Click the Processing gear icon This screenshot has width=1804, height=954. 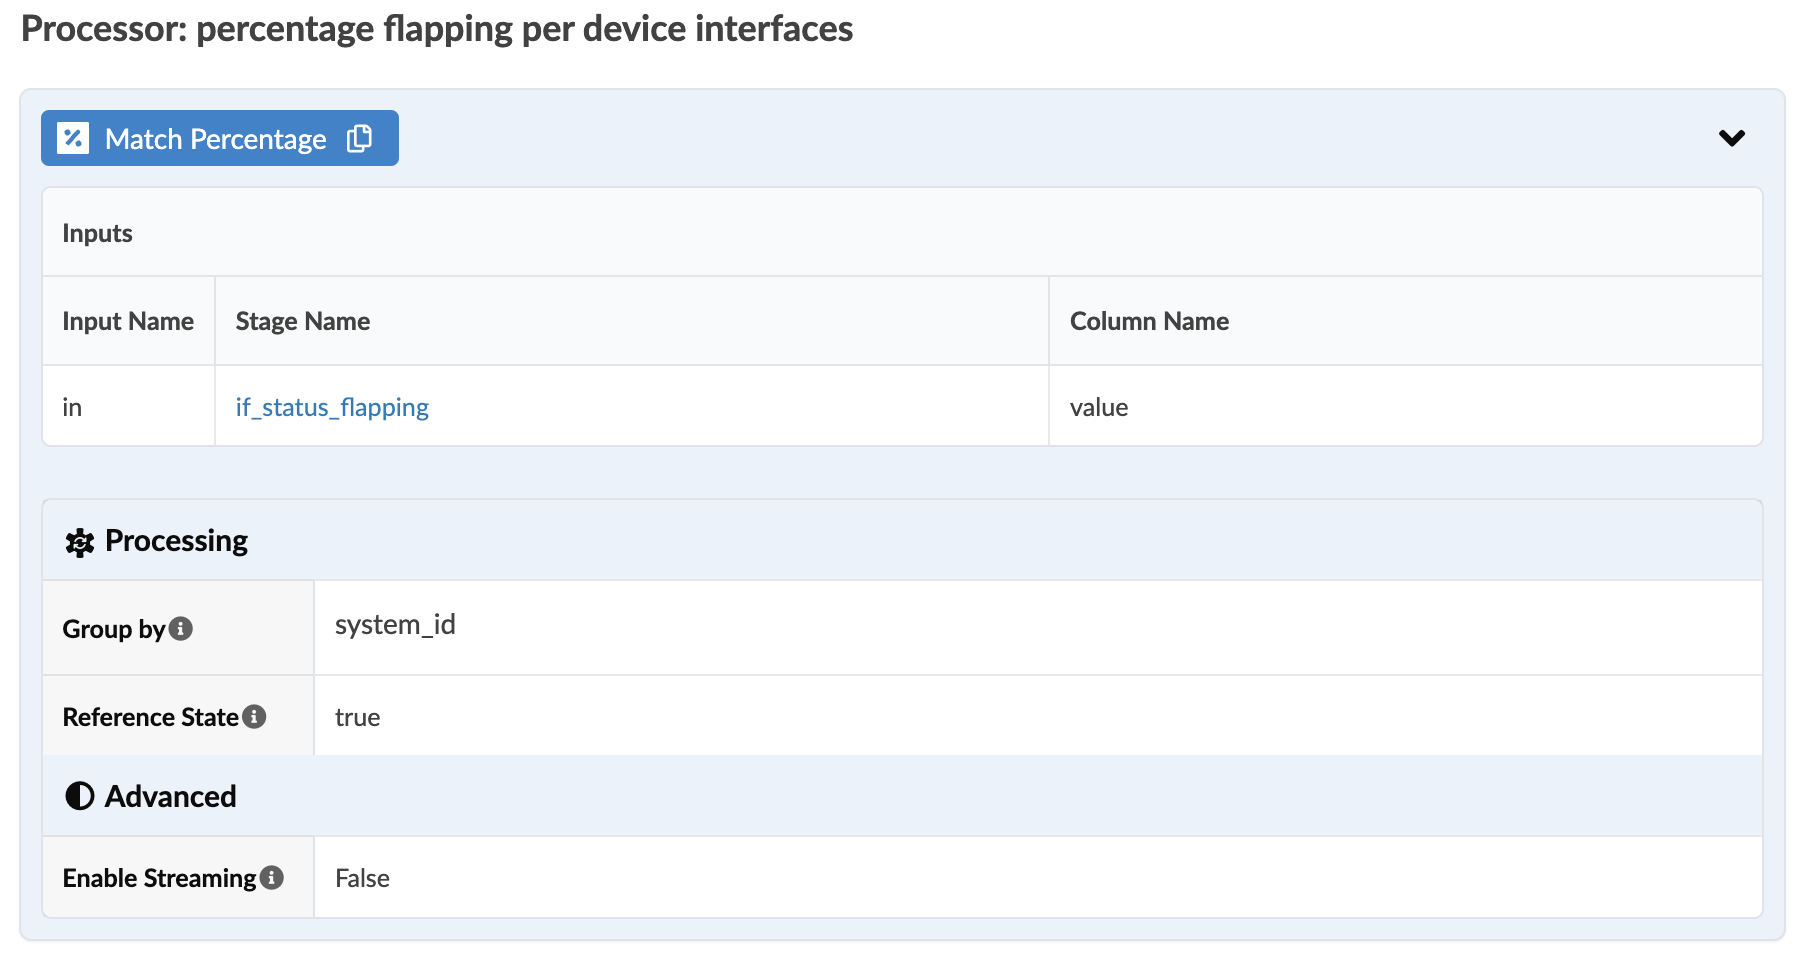coord(79,542)
